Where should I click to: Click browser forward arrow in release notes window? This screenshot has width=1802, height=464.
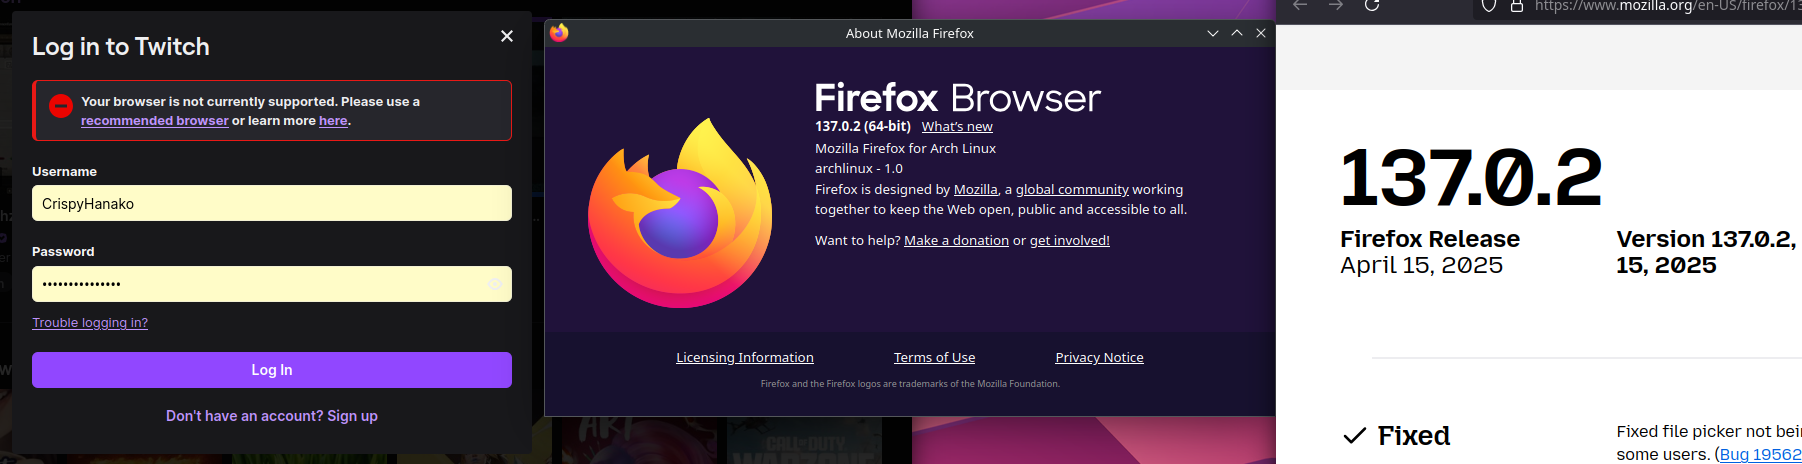click(x=1336, y=5)
